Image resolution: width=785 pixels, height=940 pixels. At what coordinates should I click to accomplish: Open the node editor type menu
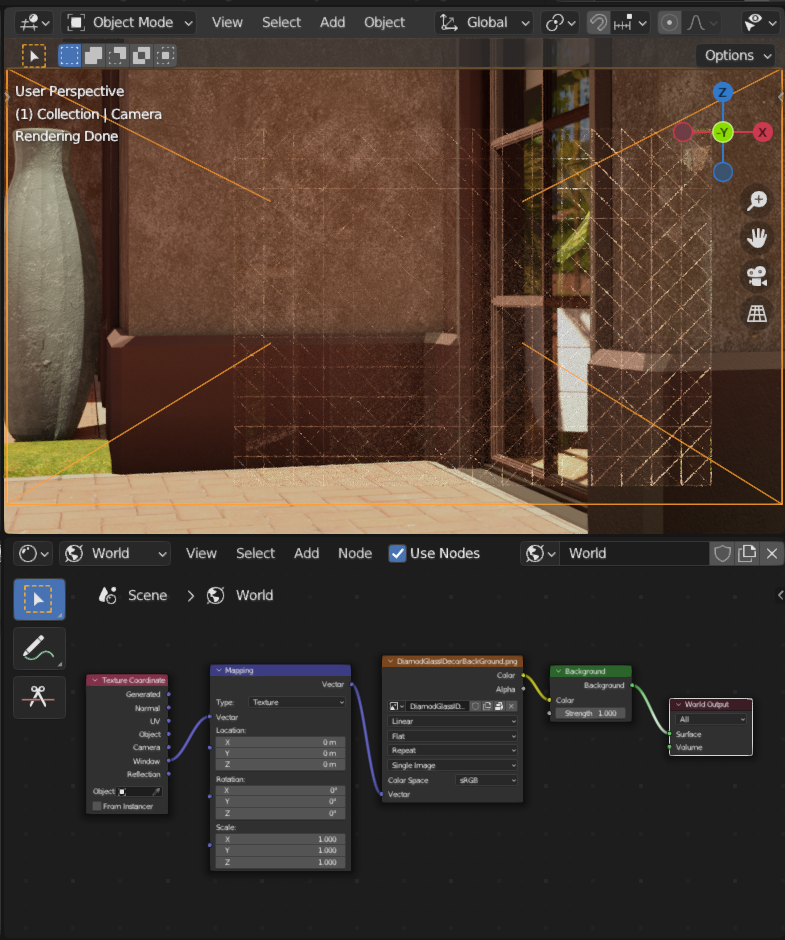[33, 553]
